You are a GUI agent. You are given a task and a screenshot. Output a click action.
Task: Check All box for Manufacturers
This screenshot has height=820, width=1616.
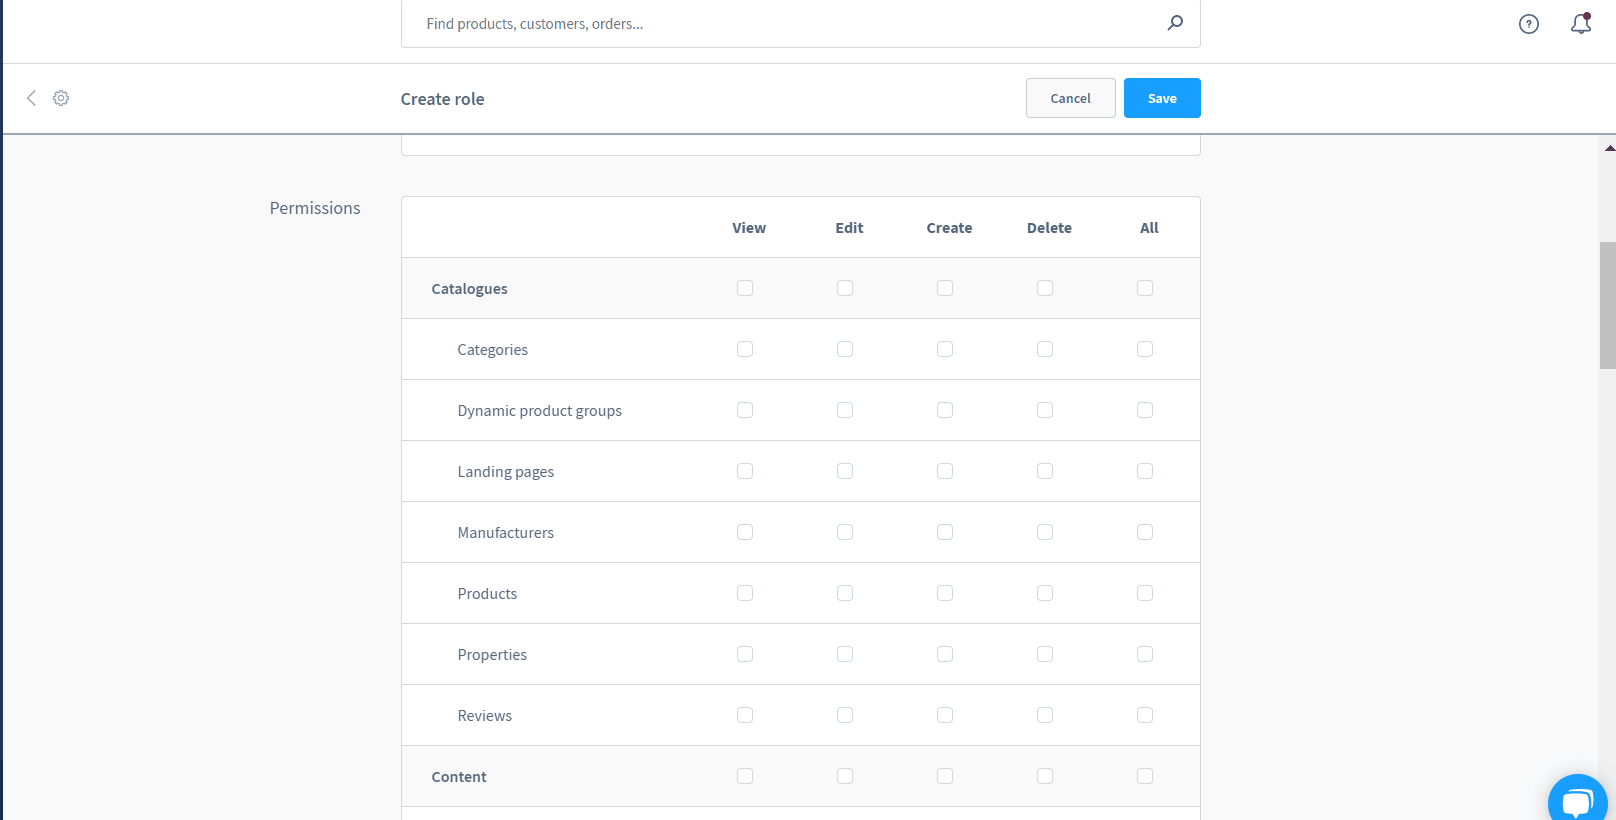click(x=1145, y=532)
